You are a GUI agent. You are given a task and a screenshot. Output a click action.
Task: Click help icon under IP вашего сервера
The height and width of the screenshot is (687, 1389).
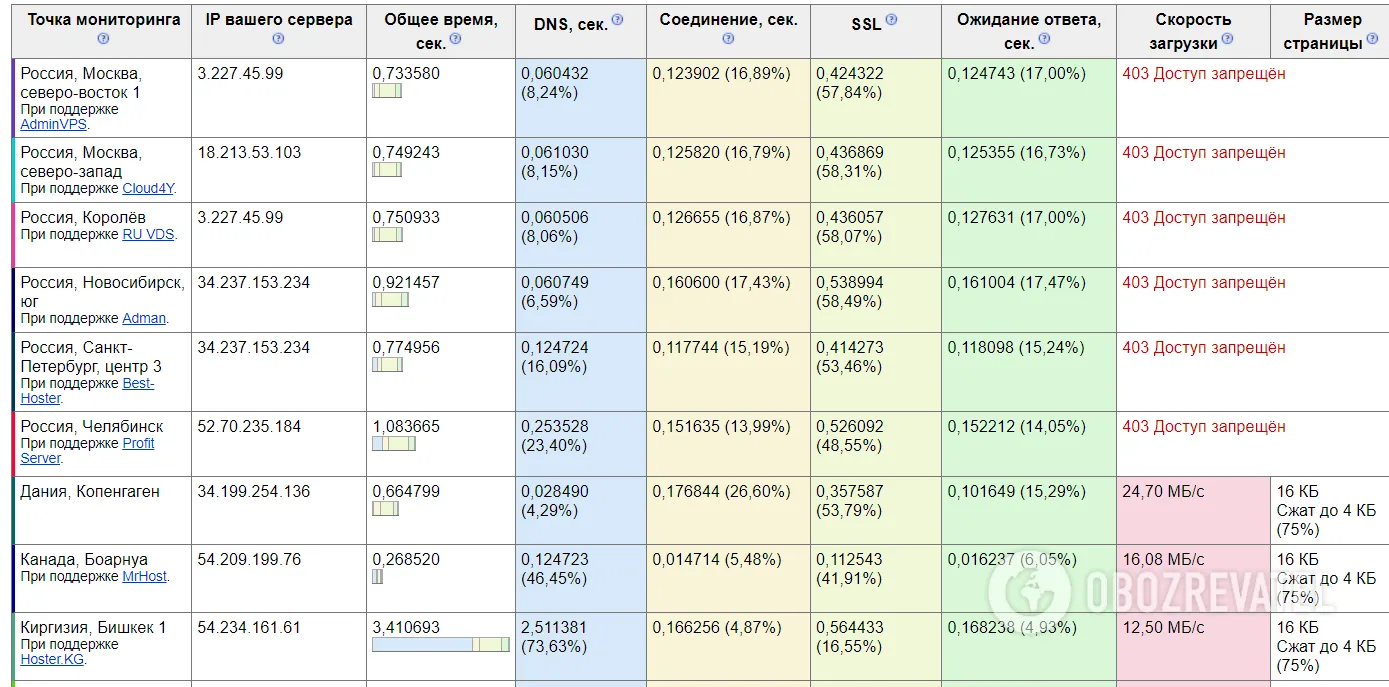(x=278, y=39)
